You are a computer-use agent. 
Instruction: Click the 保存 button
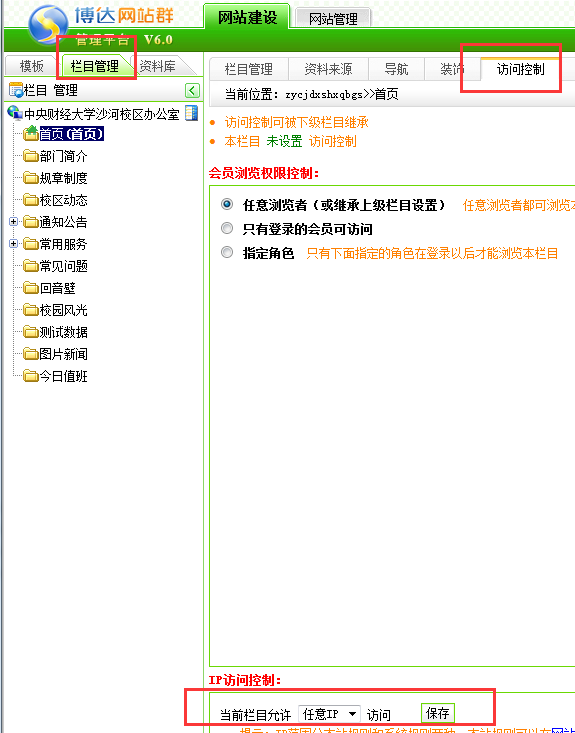[438, 713]
